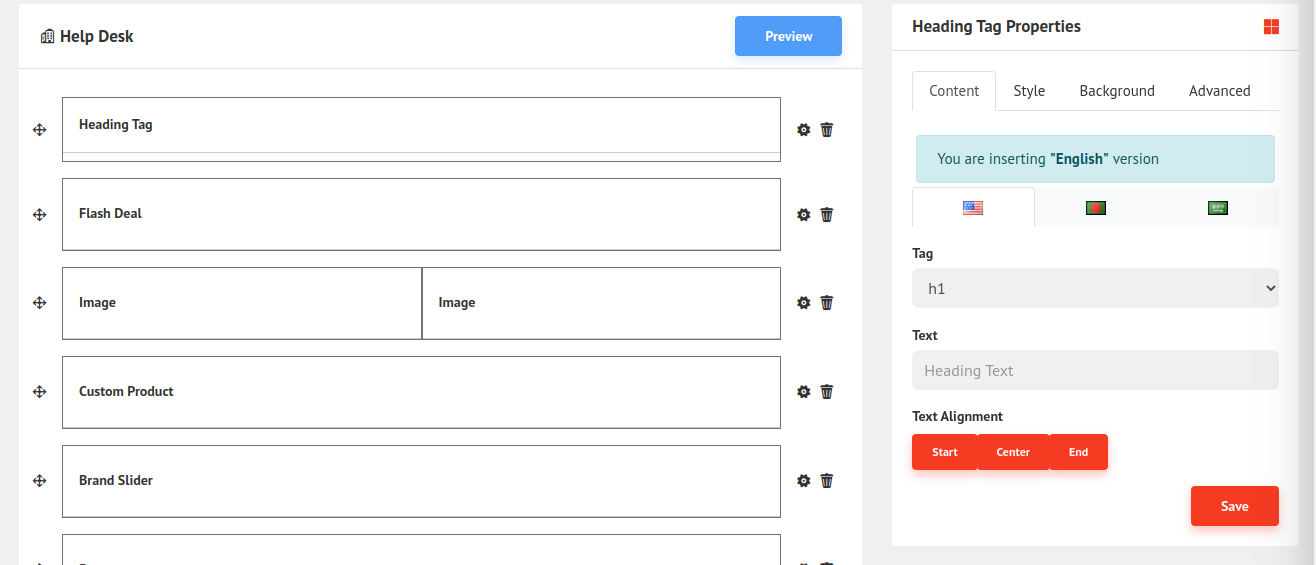Click drag handle beside Flash Deal row

40,214
